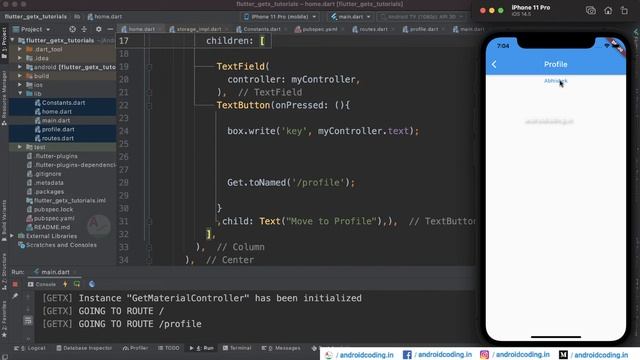Open the Project side tool window tab
Image resolution: width=640 pixels, height=360 pixels.
coord(4,43)
